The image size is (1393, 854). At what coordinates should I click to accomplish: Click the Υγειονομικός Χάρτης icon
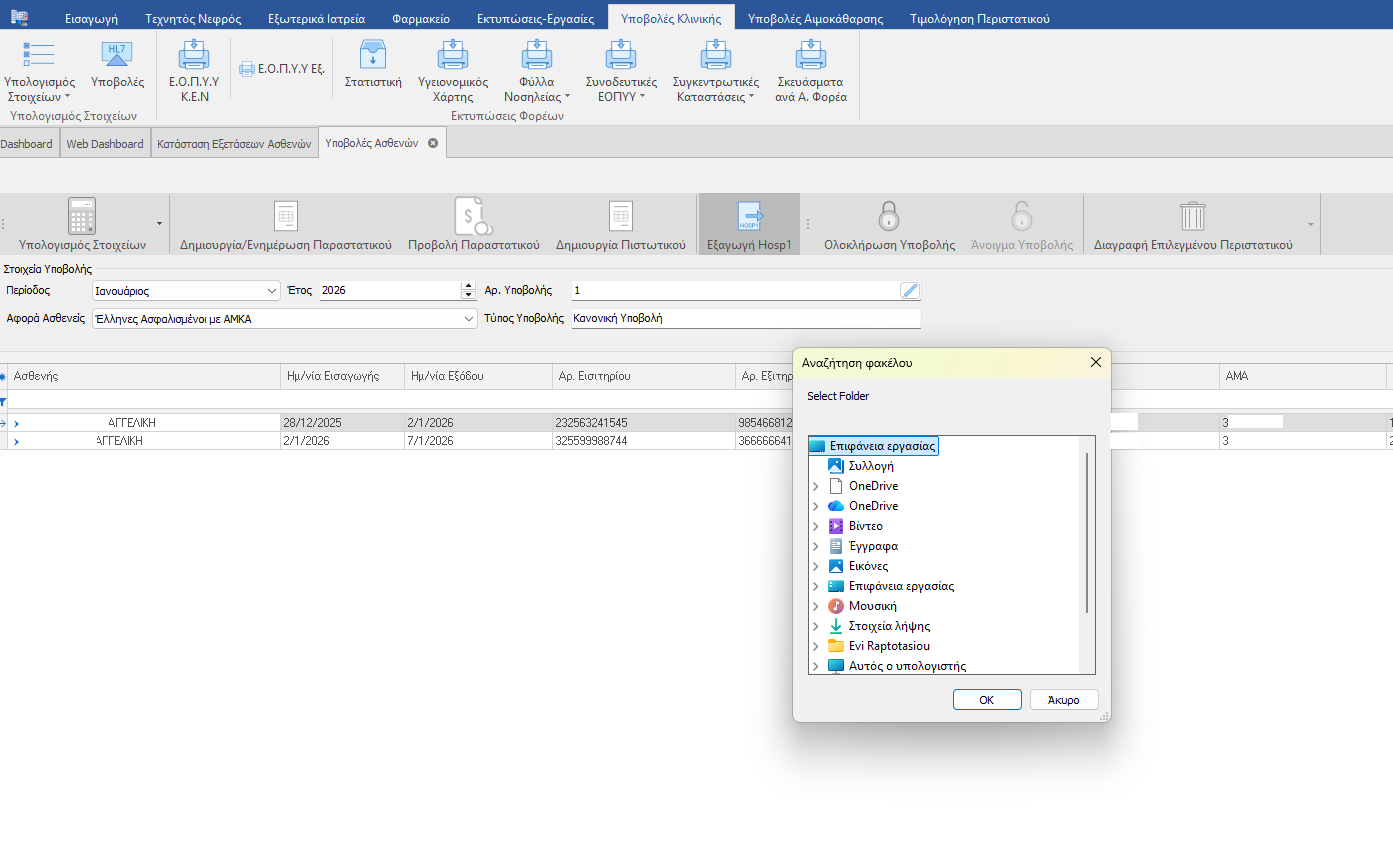(452, 56)
